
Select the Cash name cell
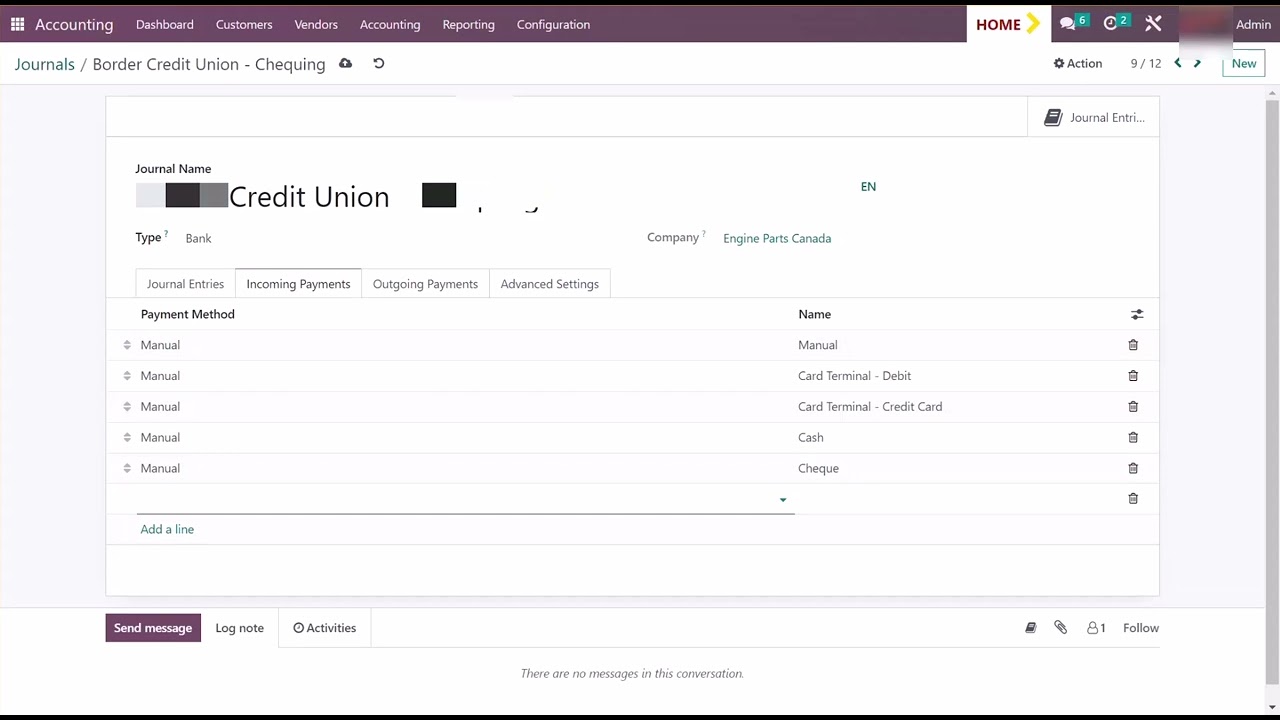click(811, 437)
